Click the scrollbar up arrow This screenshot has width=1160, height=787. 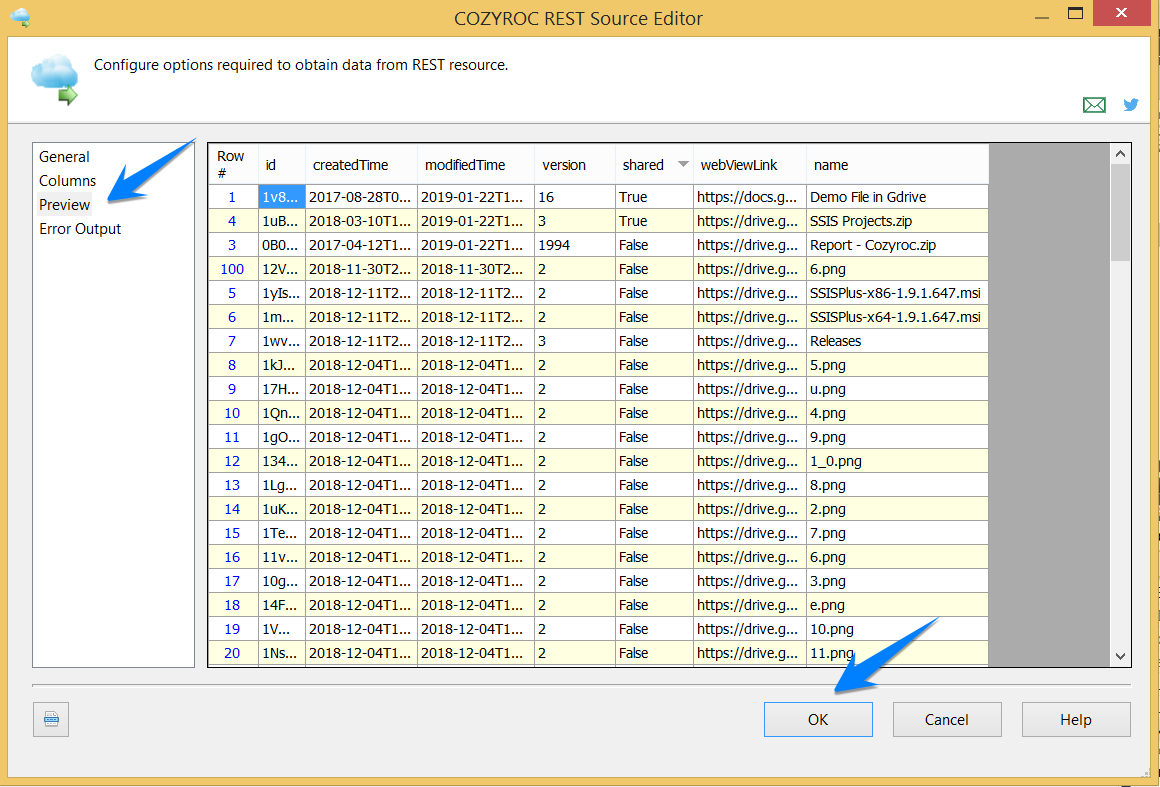point(1120,154)
